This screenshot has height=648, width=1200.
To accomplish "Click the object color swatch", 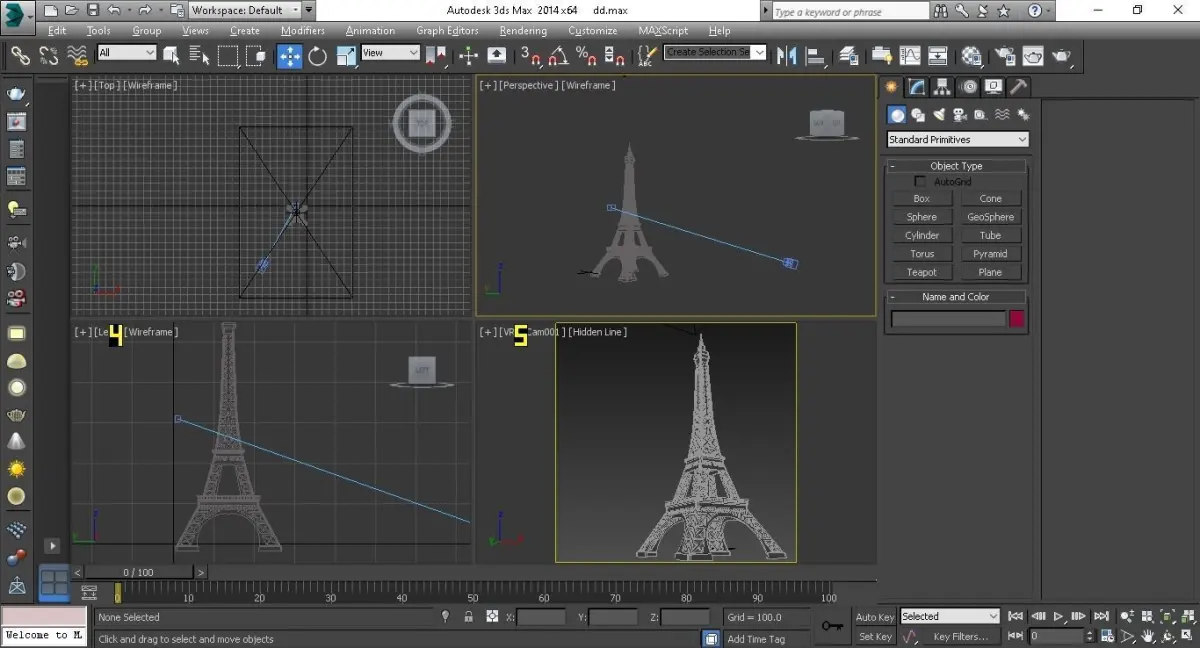I will [x=1017, y=319].
